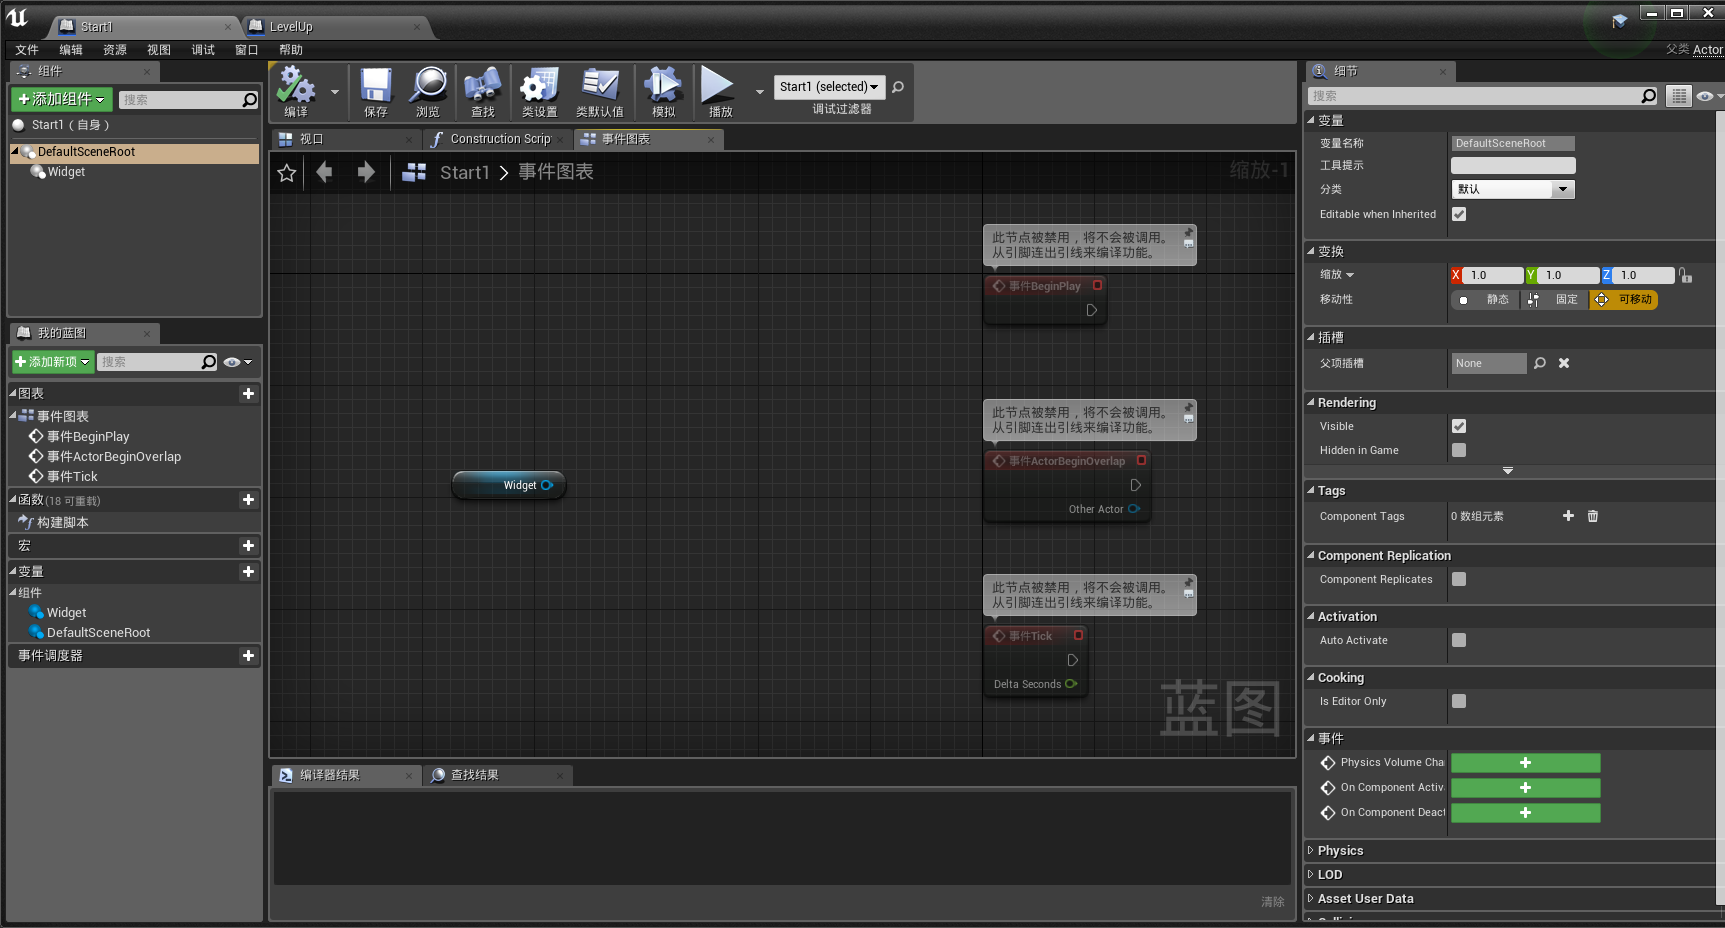Click the 添加组件 button
The width and height of the screenshot is (1725, 928).
pyautogui.click(x=60, y=99)
